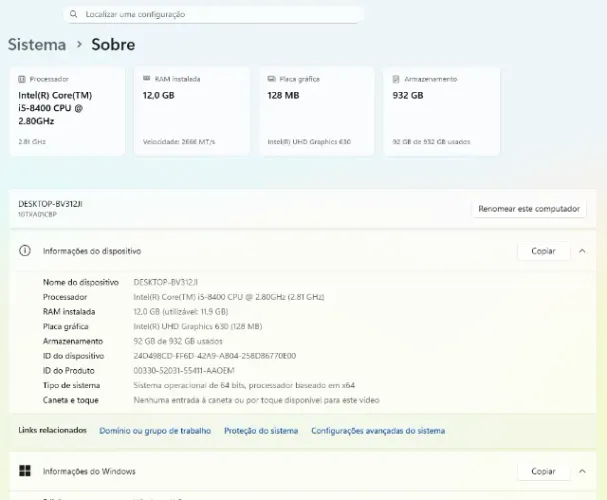Click the Sobre page title
The height and width of the screenshot is (500, 607).
[x=113, y=45]
